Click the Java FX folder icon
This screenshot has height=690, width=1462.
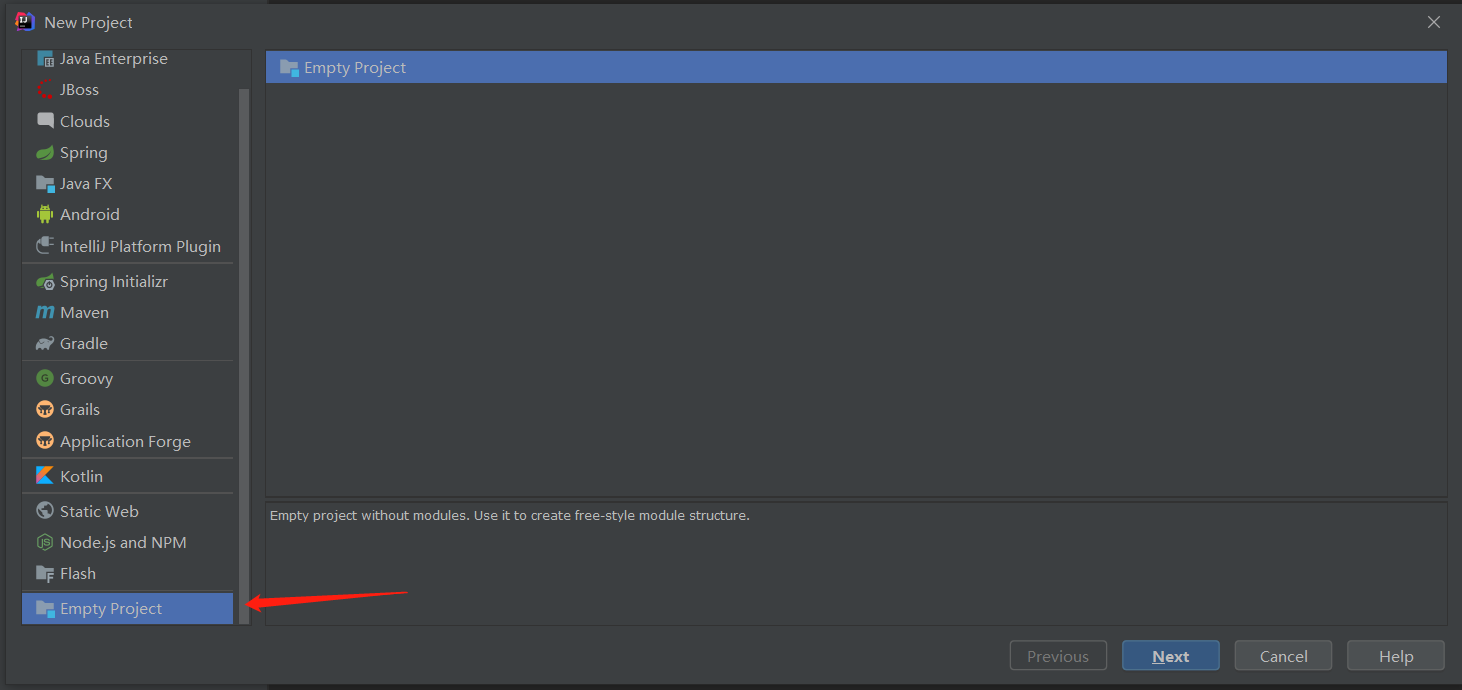[45, 184]
